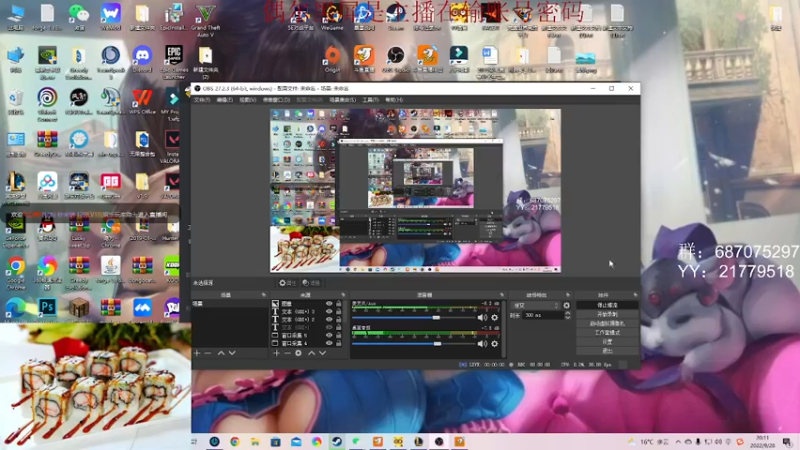Image resolution: width=800 pixels, height=450 pixels.
Task: Click Steam icon in the taskbar
Action: click(x=337, y=441)
